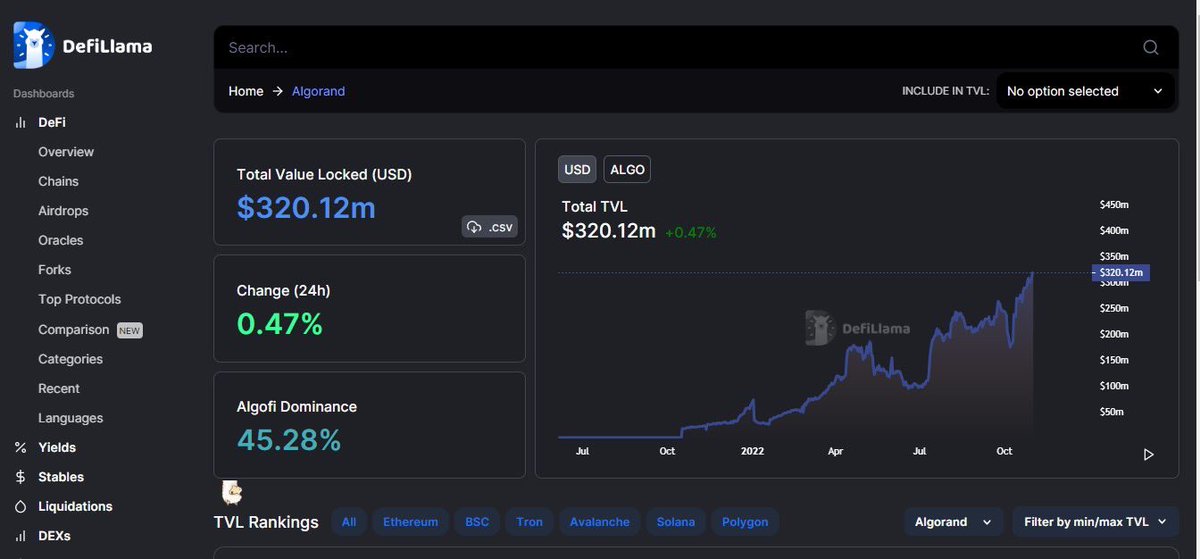Click the arrow between Home and Algorand

278,91
